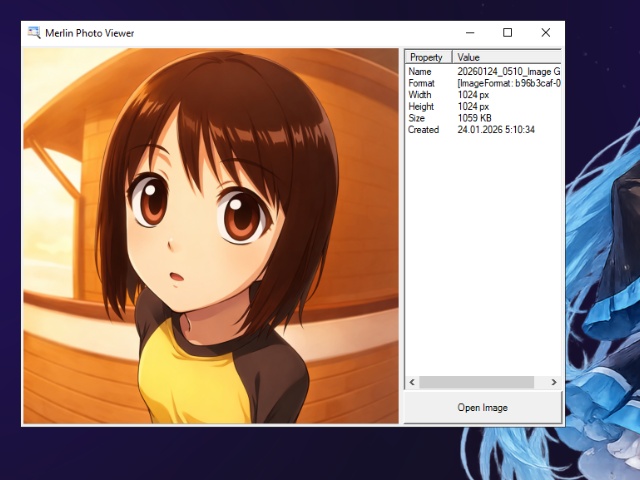
Task: Maximize the Merlin Photo Viewer window
Action: 507,33
